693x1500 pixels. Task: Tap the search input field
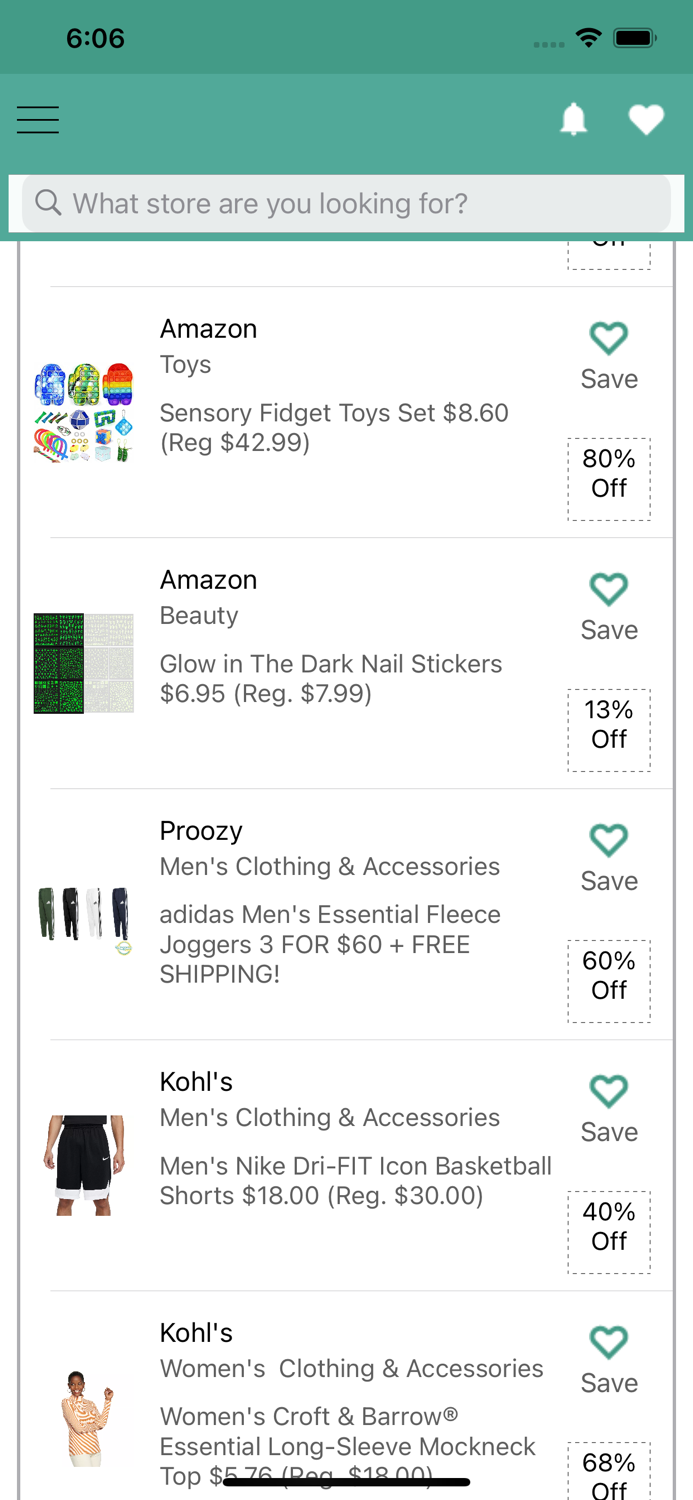(x=346, y=203)
